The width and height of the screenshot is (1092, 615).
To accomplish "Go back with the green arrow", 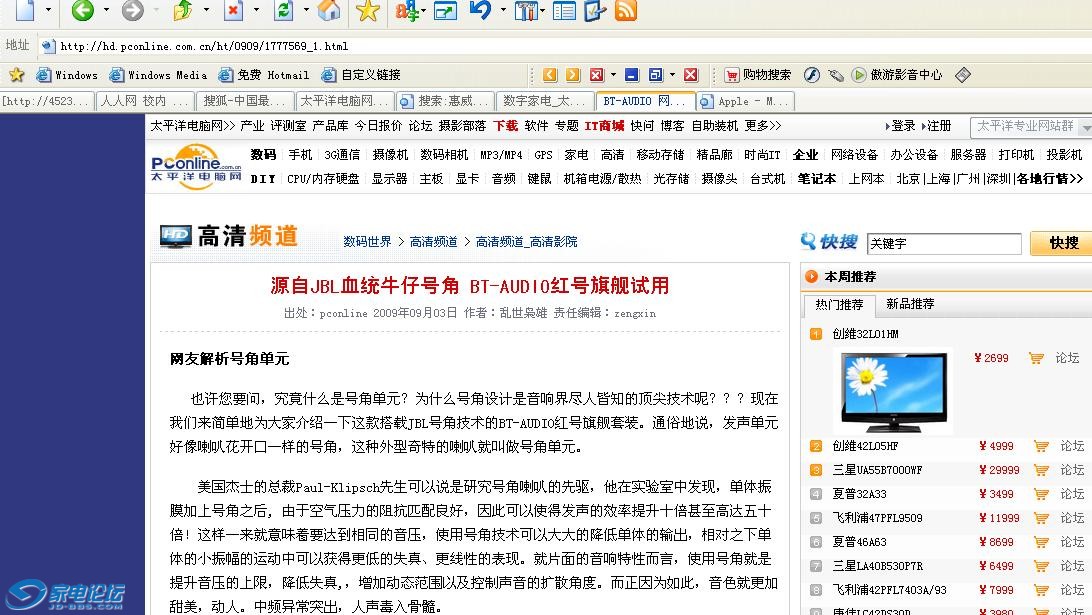I will (x=83, y=10).
